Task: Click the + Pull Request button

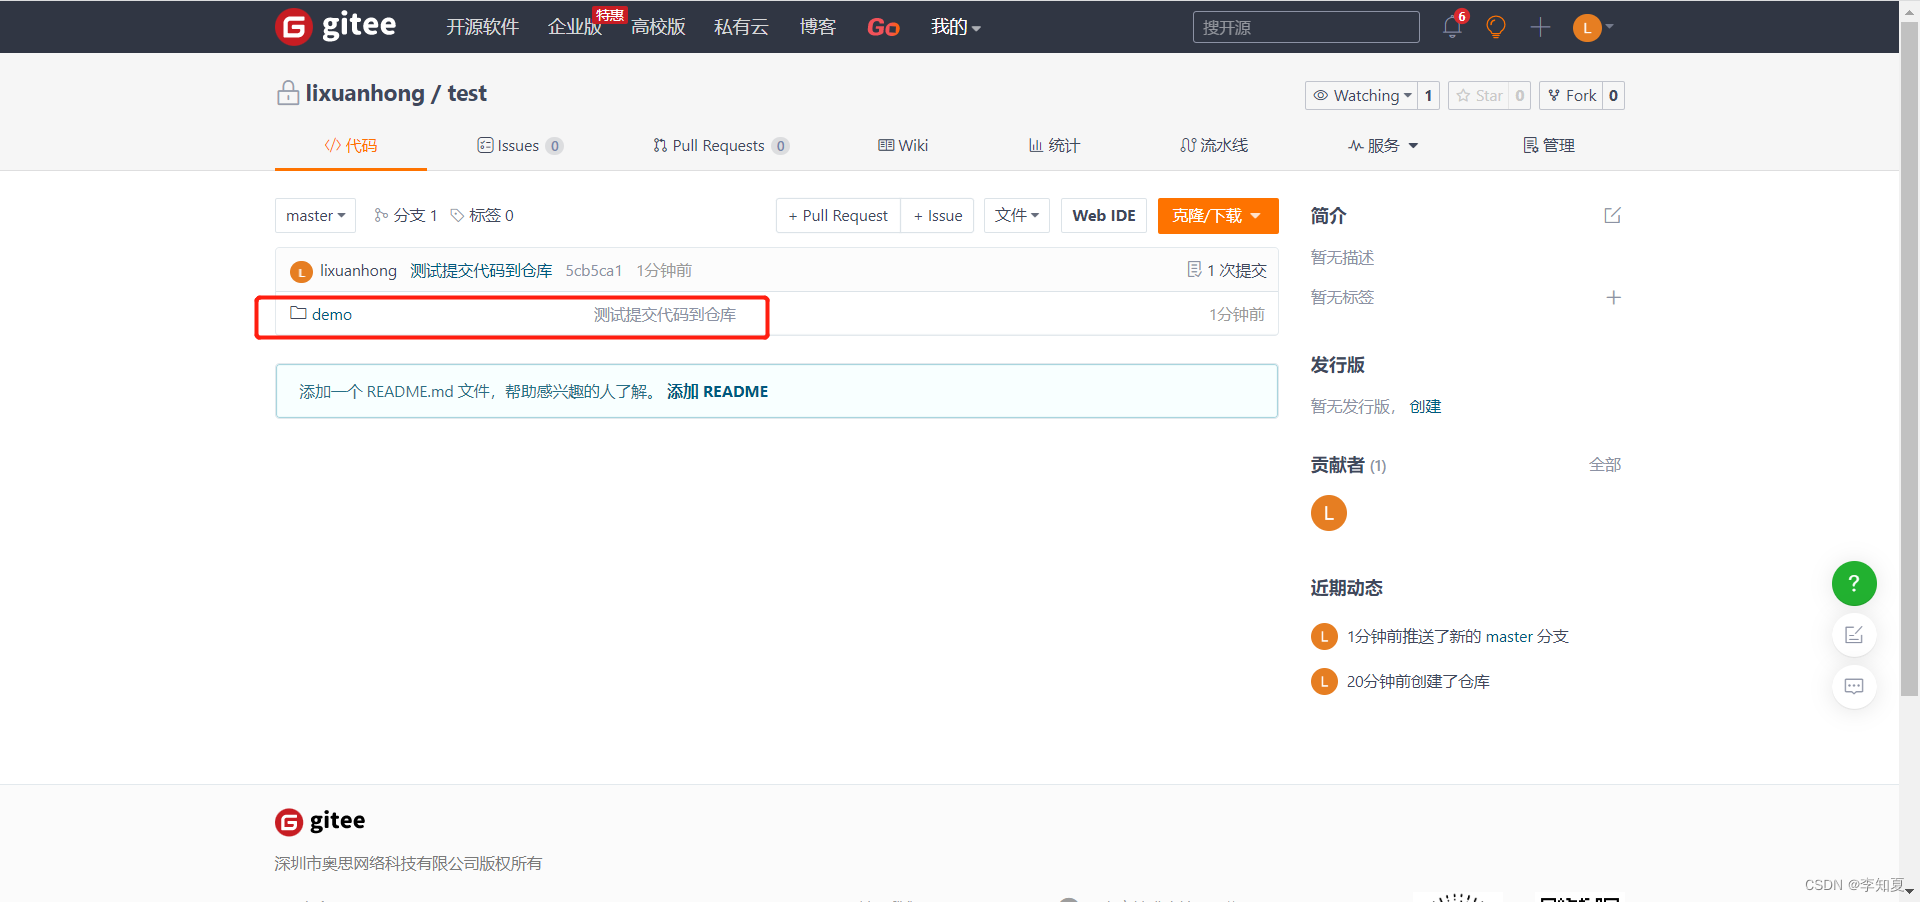Action: coord(838,215)
